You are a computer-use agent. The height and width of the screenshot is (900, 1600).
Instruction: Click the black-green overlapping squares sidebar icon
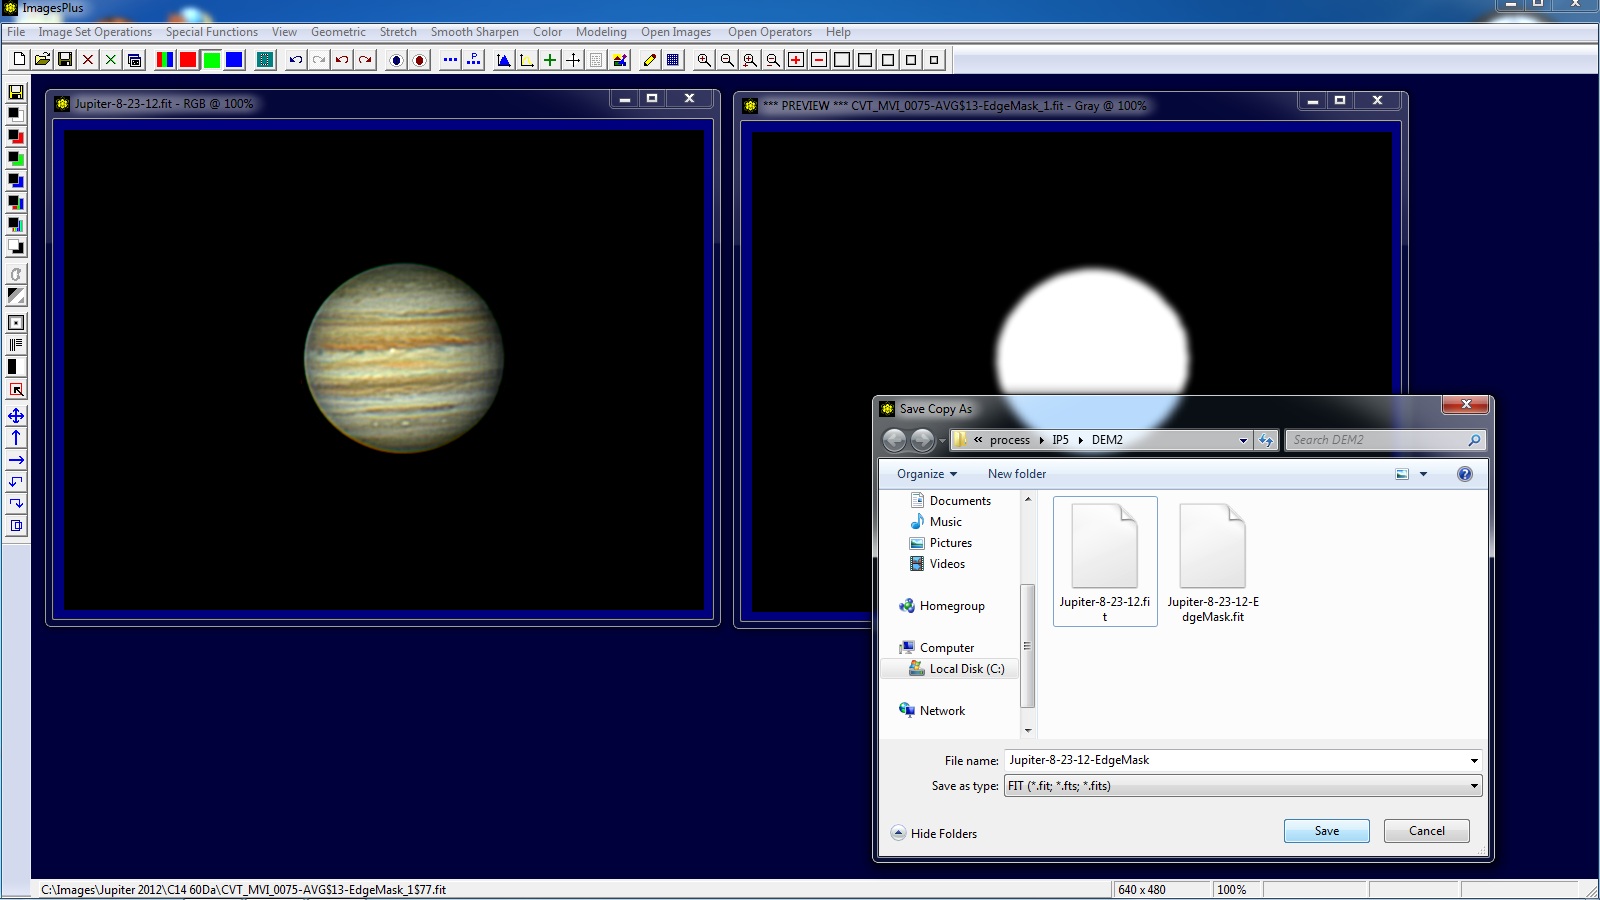[16, 158]
